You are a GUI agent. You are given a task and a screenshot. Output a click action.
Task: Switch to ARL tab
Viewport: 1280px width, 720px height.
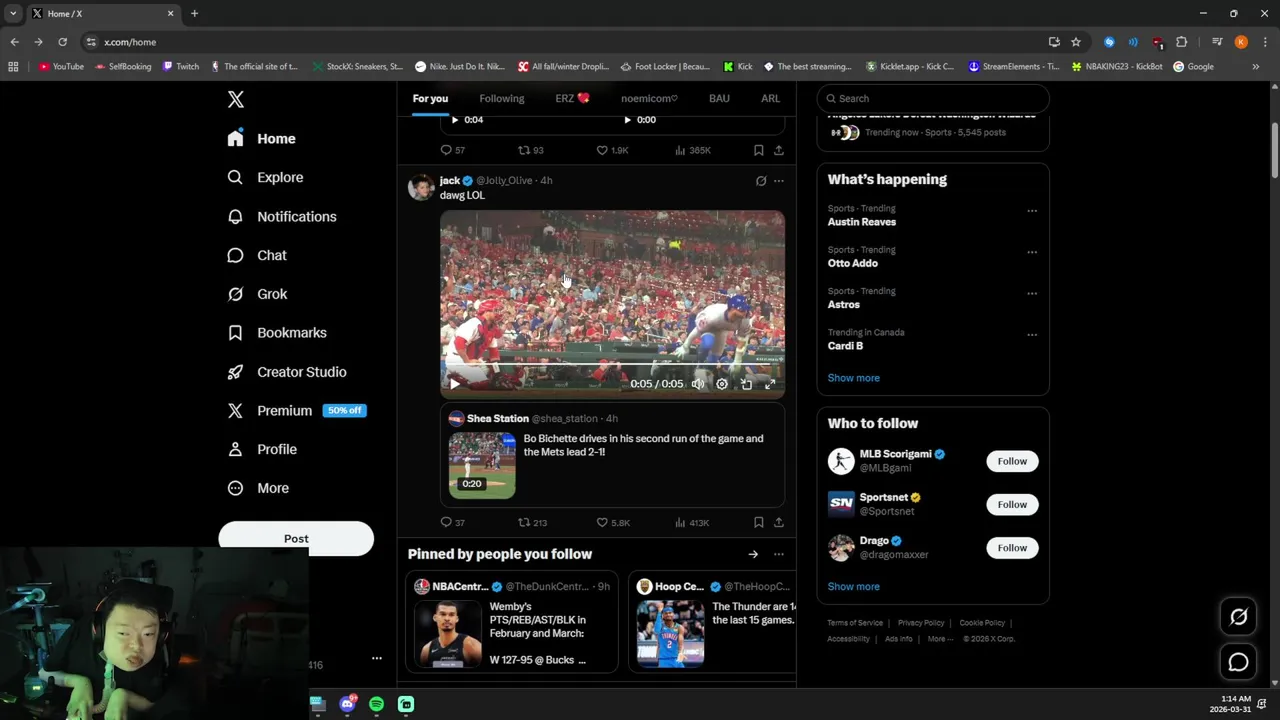tap(770, 98)
